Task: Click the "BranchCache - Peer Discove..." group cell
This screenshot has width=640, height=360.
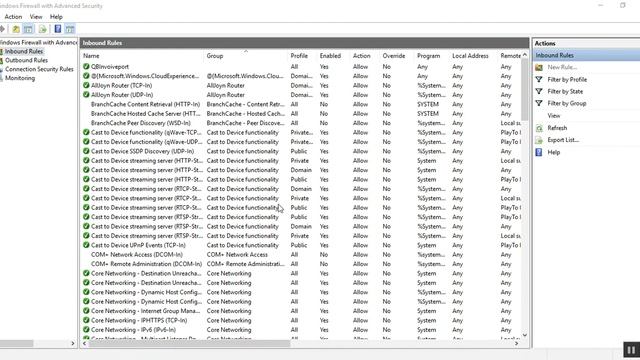Action: pyautogui.click(x=245, y=123)
